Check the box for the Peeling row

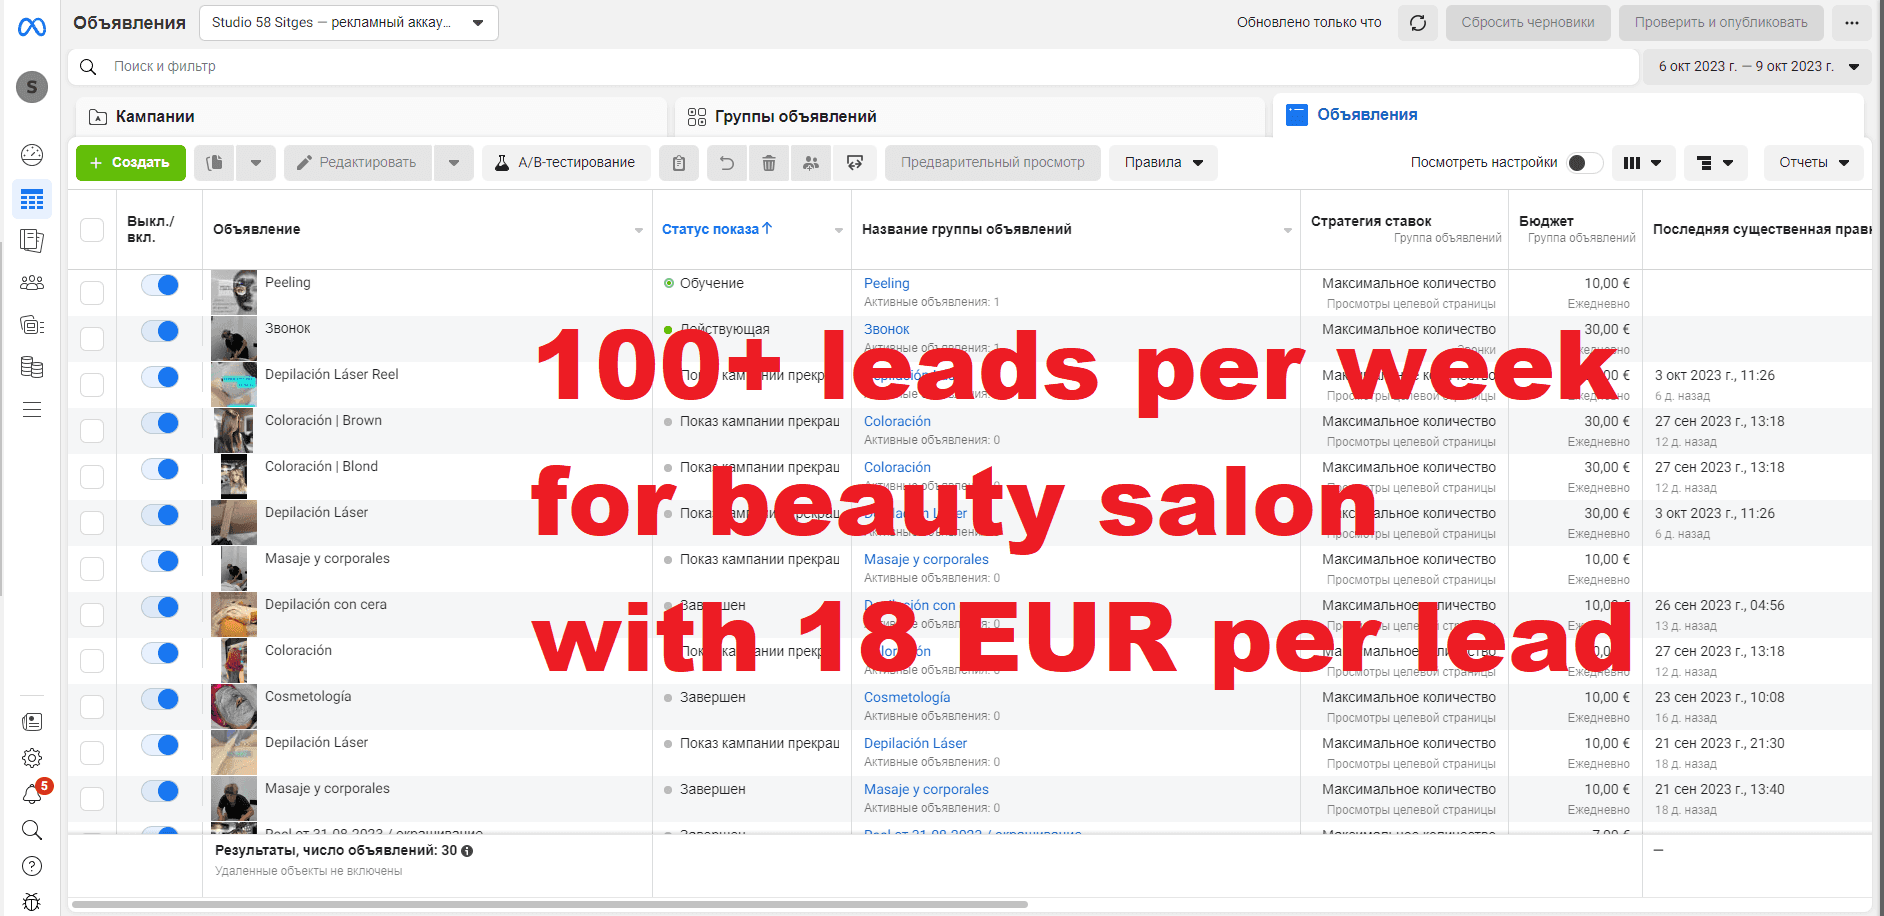coord(92,292)
